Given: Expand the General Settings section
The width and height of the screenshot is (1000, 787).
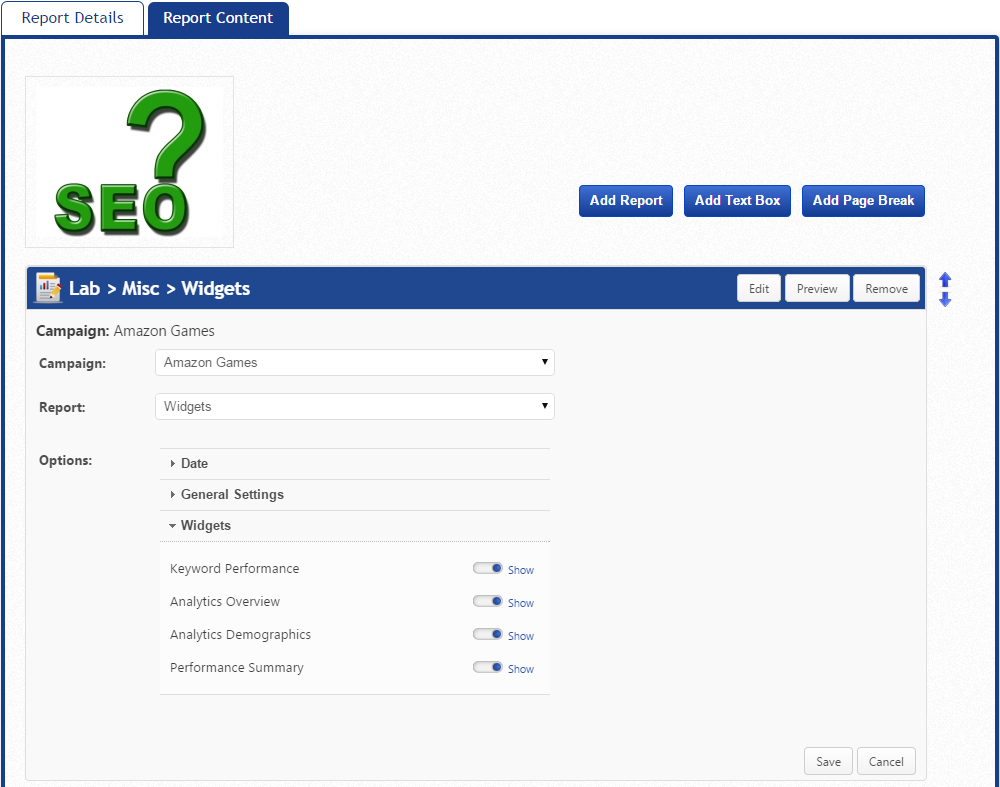Looking at the screenshot, I should (232, 495).
